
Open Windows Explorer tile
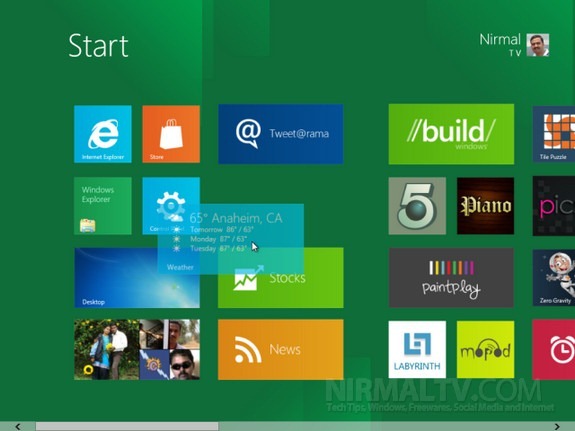(x=103, y=206)
